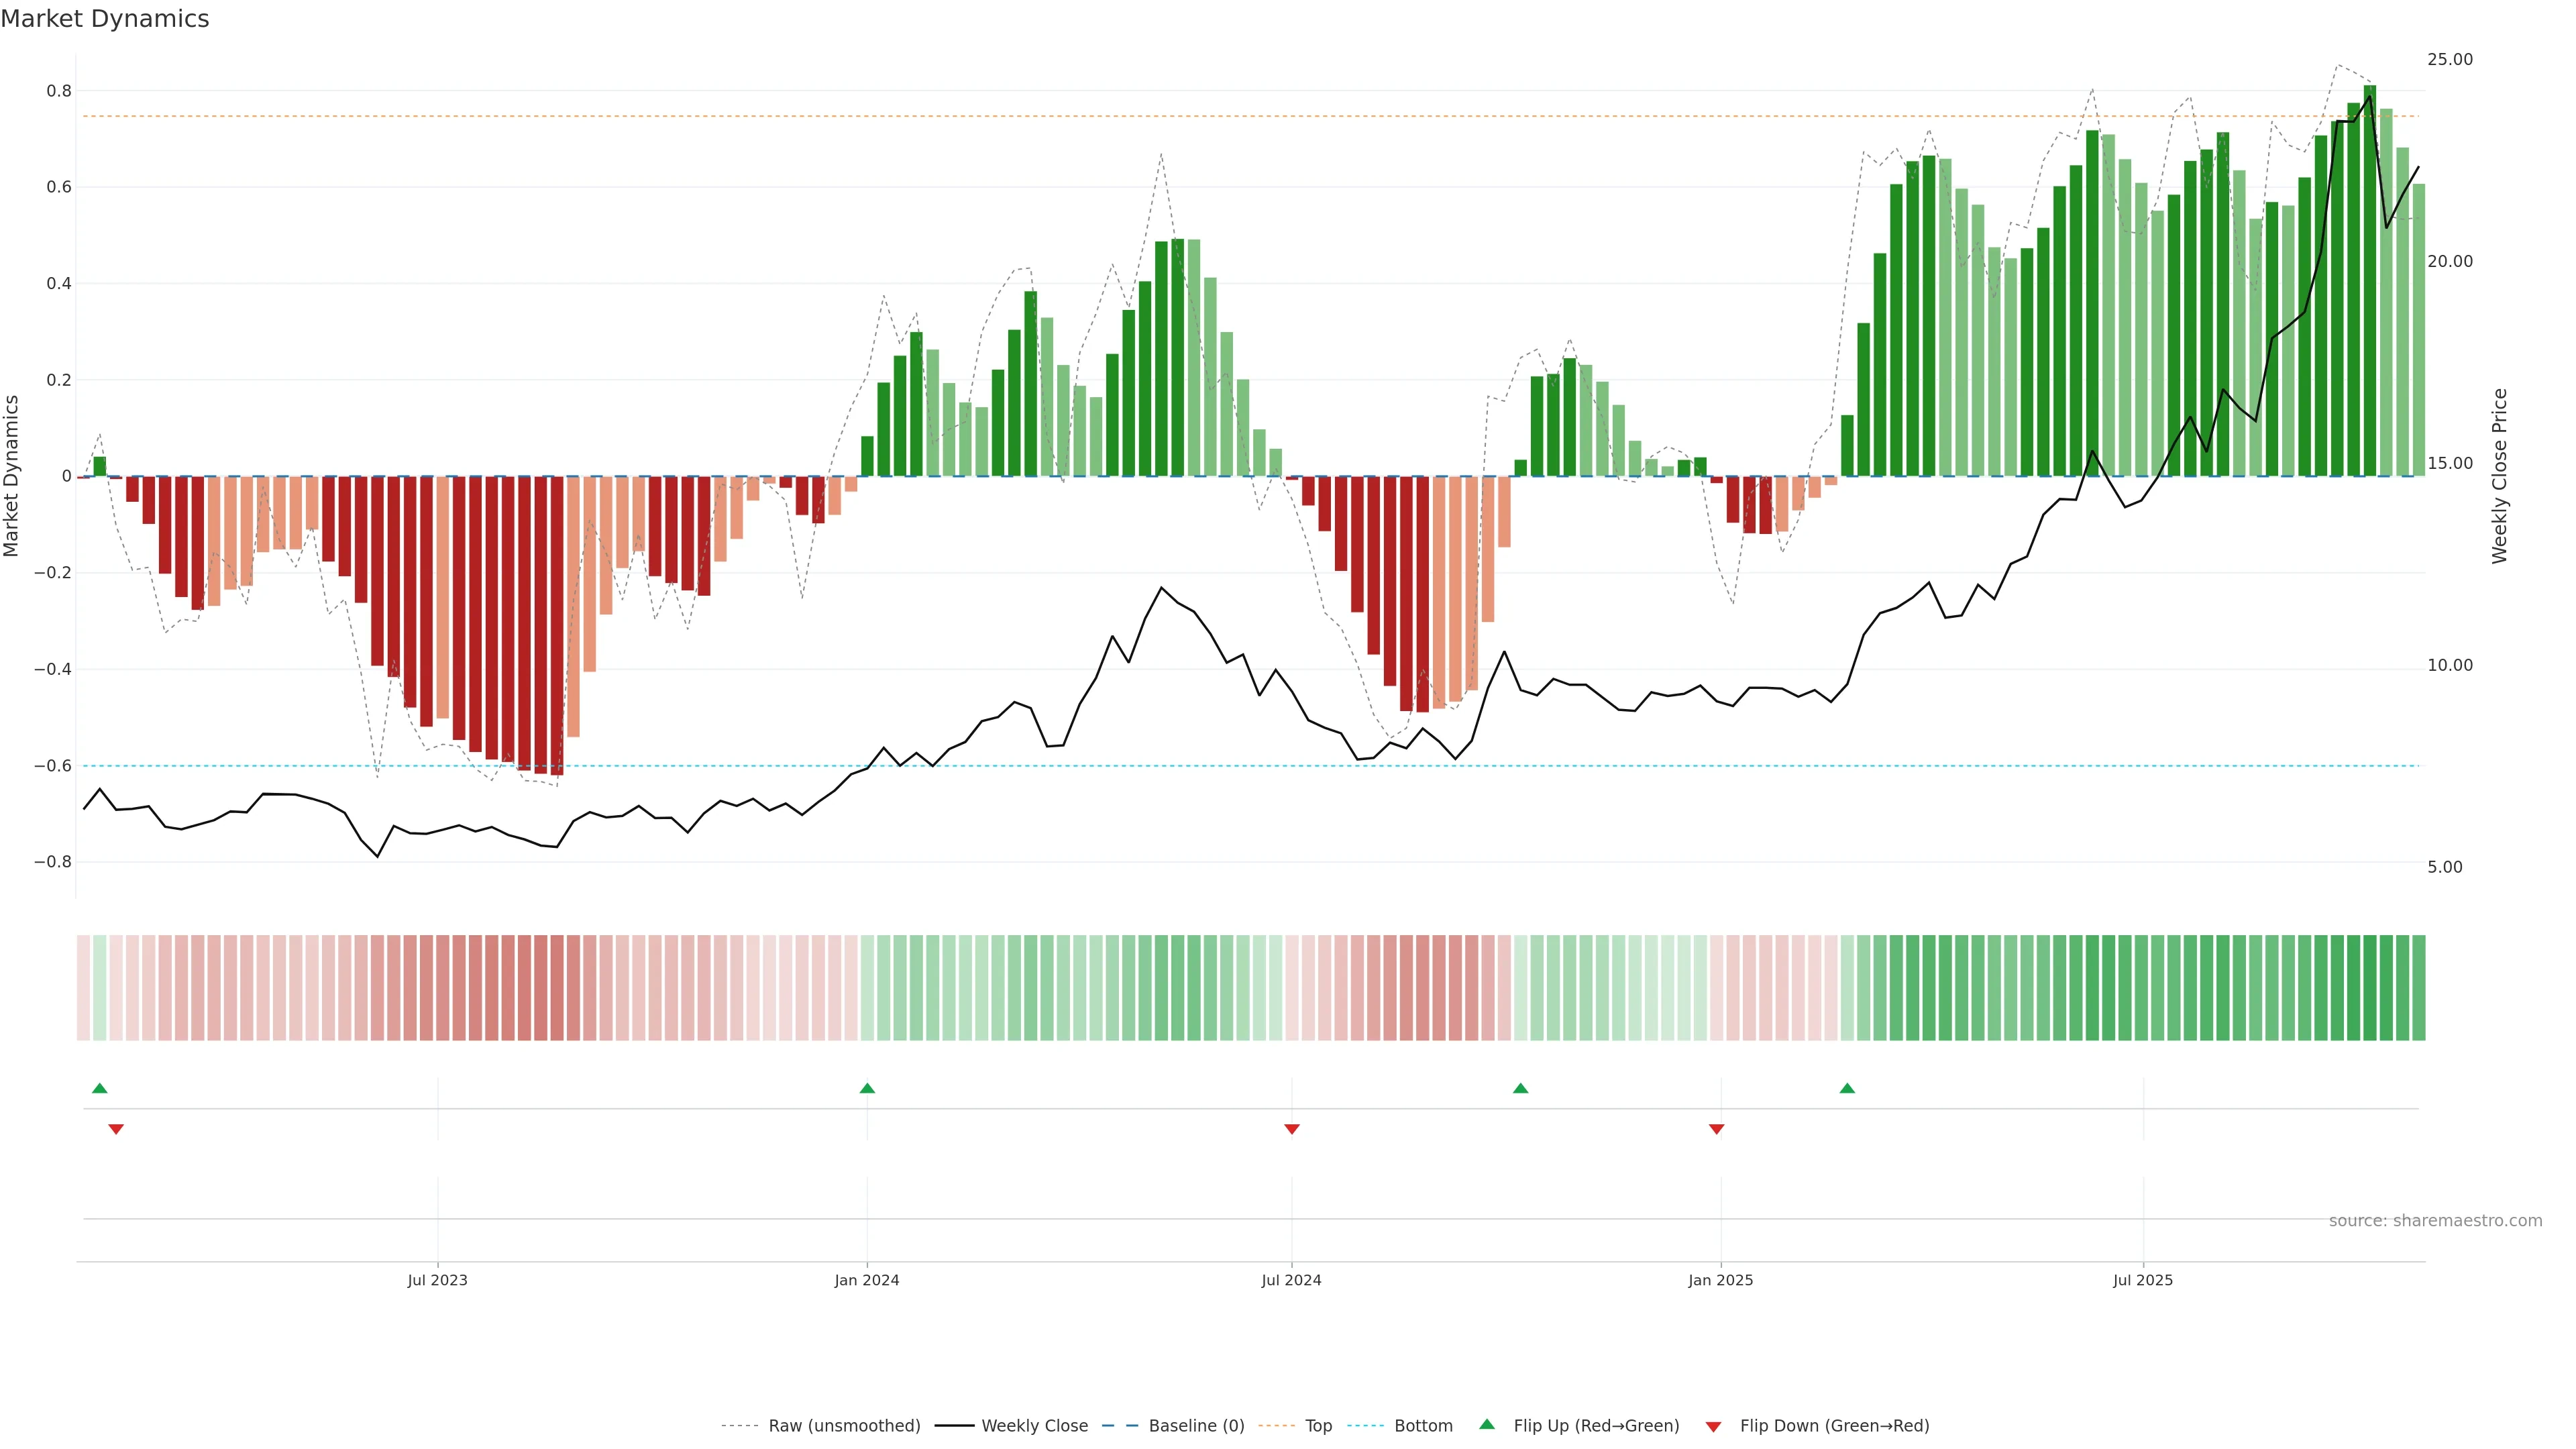Click the first green flip-up triangle marker
The height and width of the screenshot is (1449, 2576).
[x=99, y=1088]
